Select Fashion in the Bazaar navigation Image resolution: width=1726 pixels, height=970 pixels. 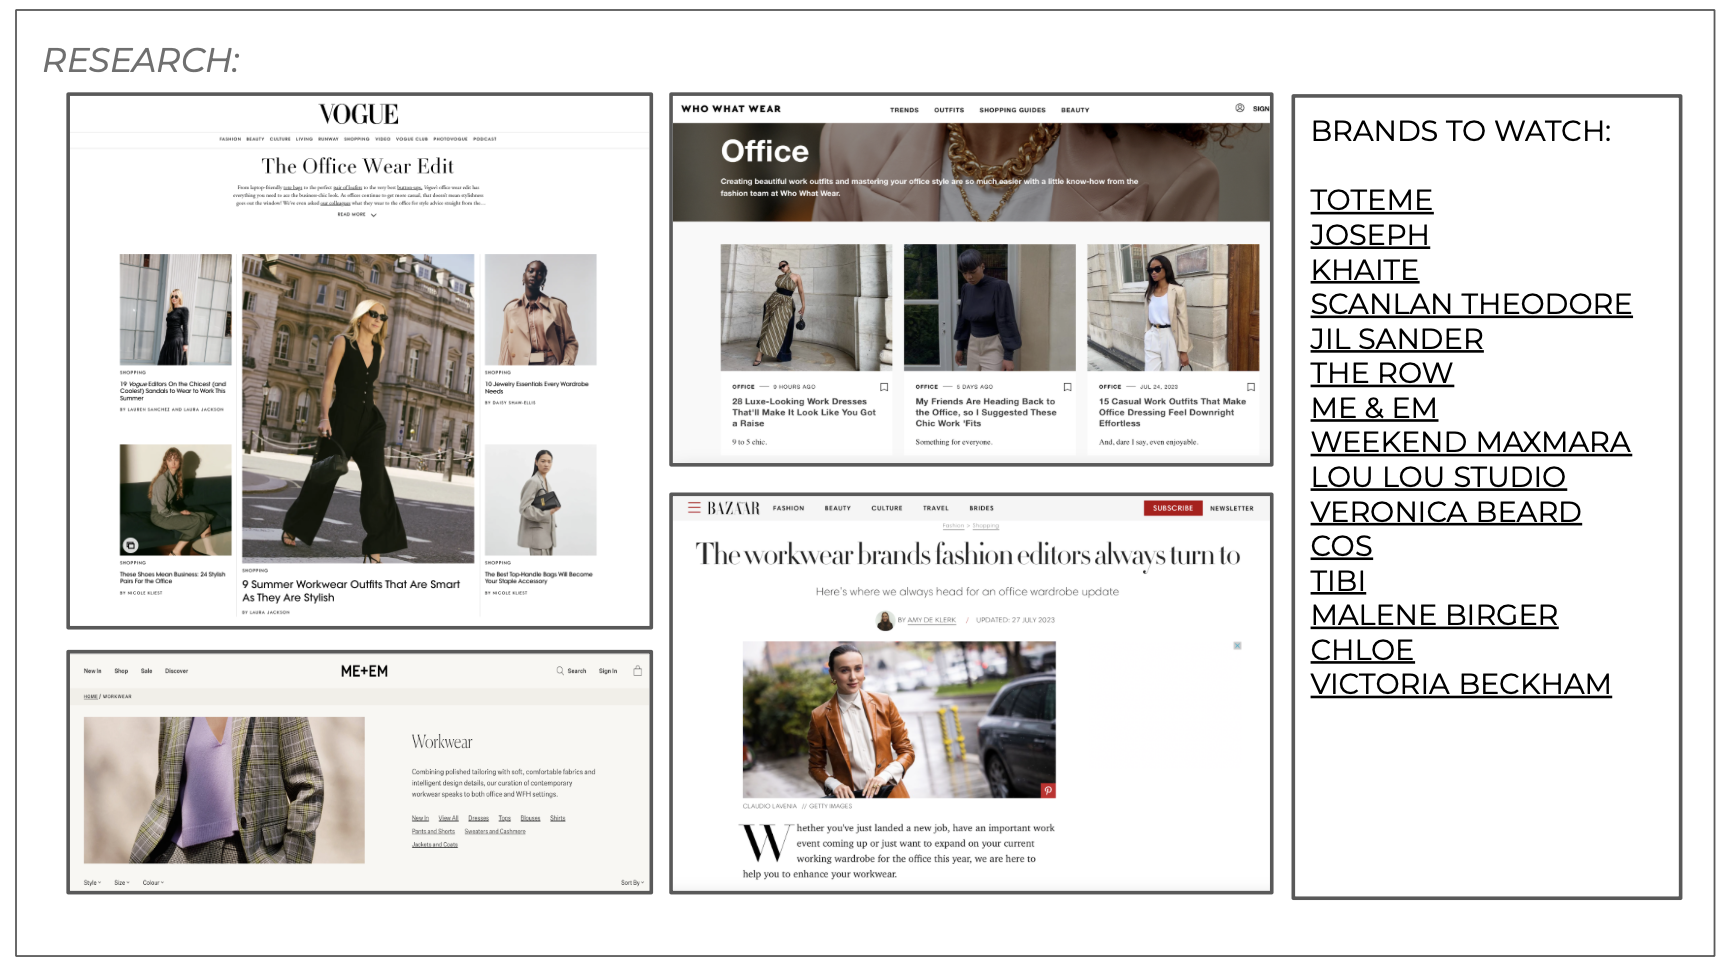tap(788, 508)
